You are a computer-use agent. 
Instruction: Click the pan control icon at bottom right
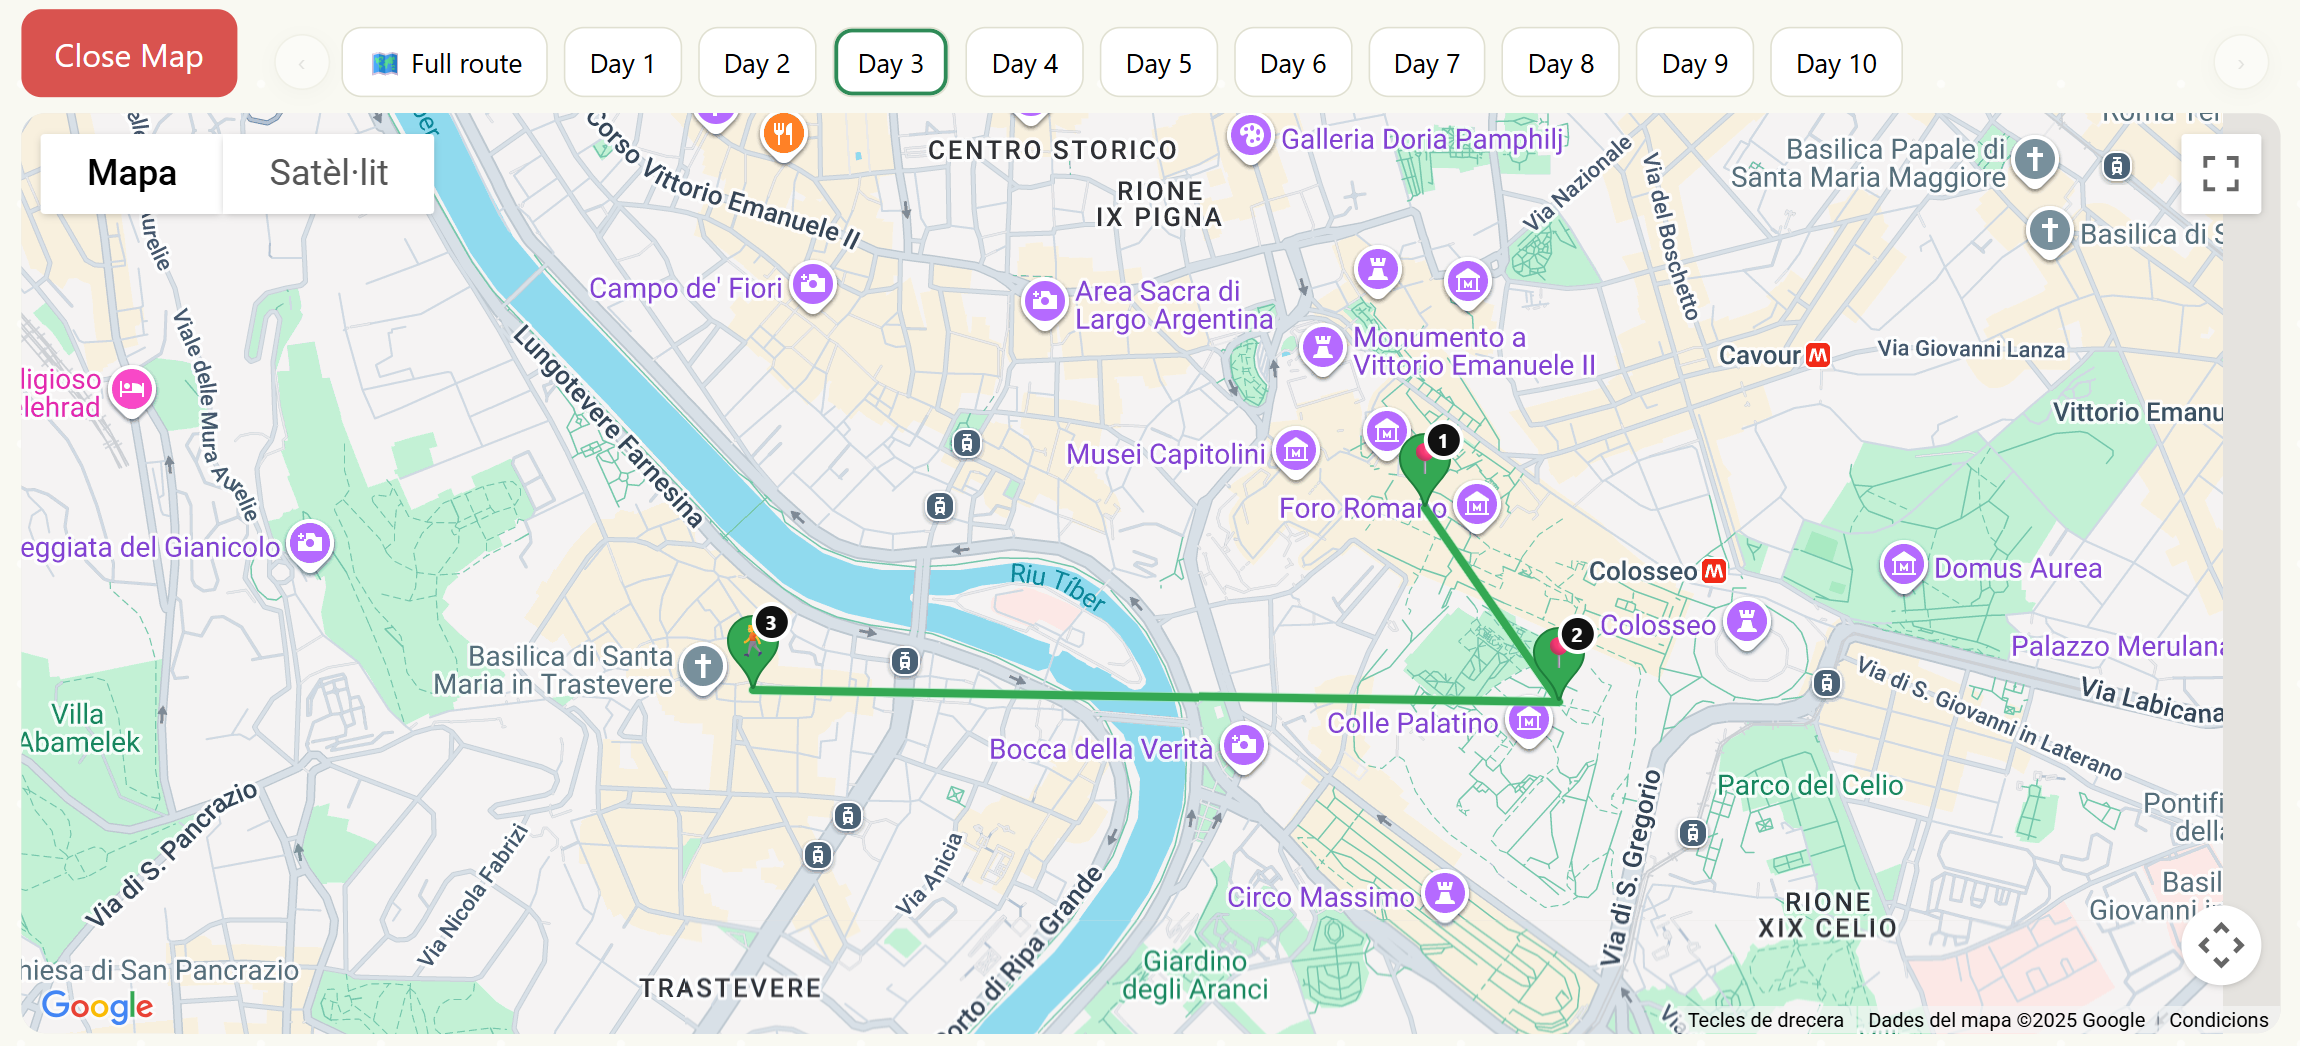tap(2221, 944)
